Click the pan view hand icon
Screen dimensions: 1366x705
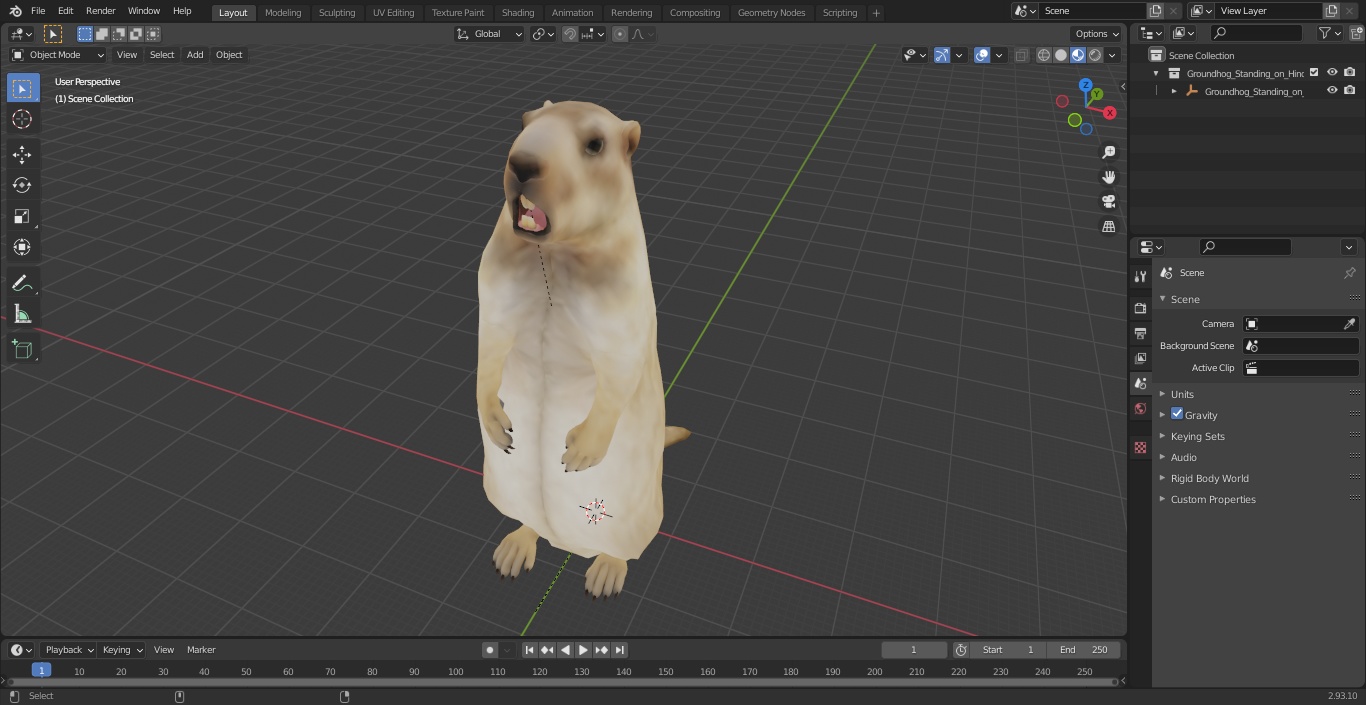click(x=1108, y=177)
